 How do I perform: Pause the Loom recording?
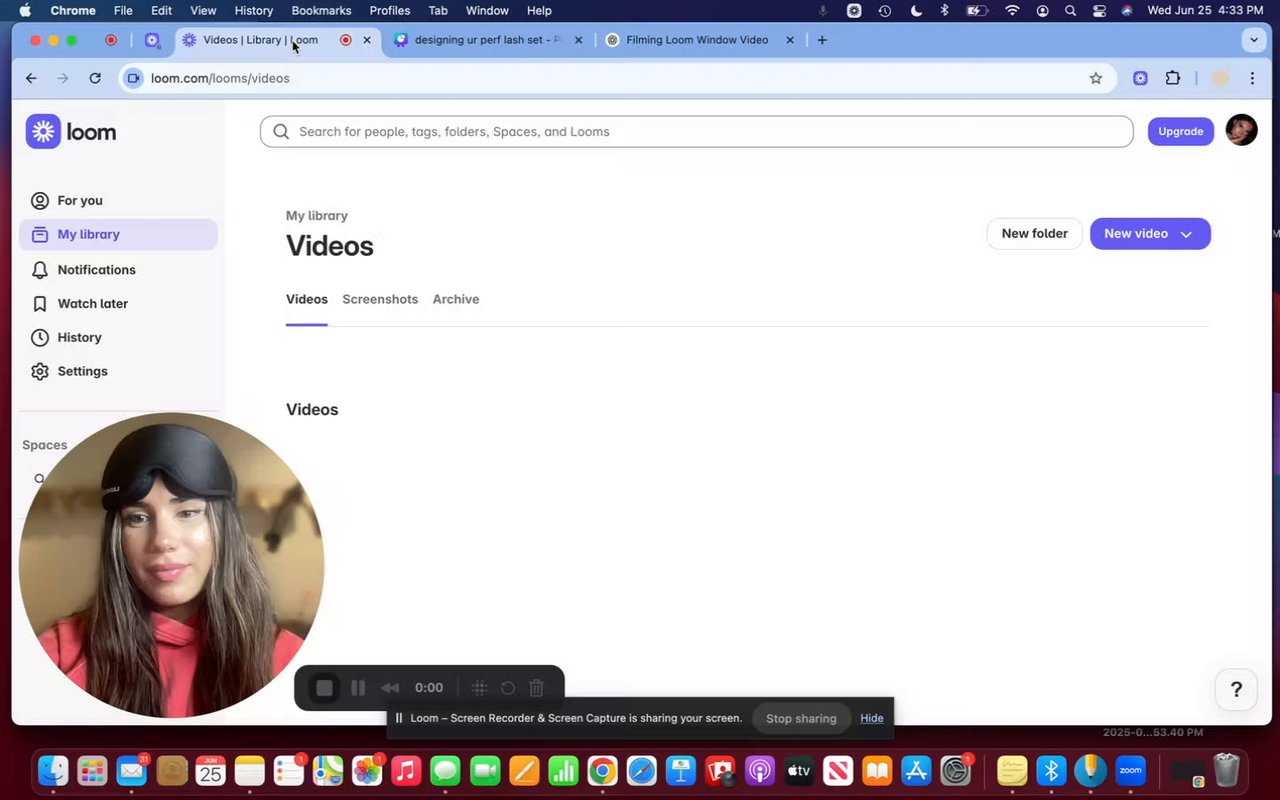358,688
